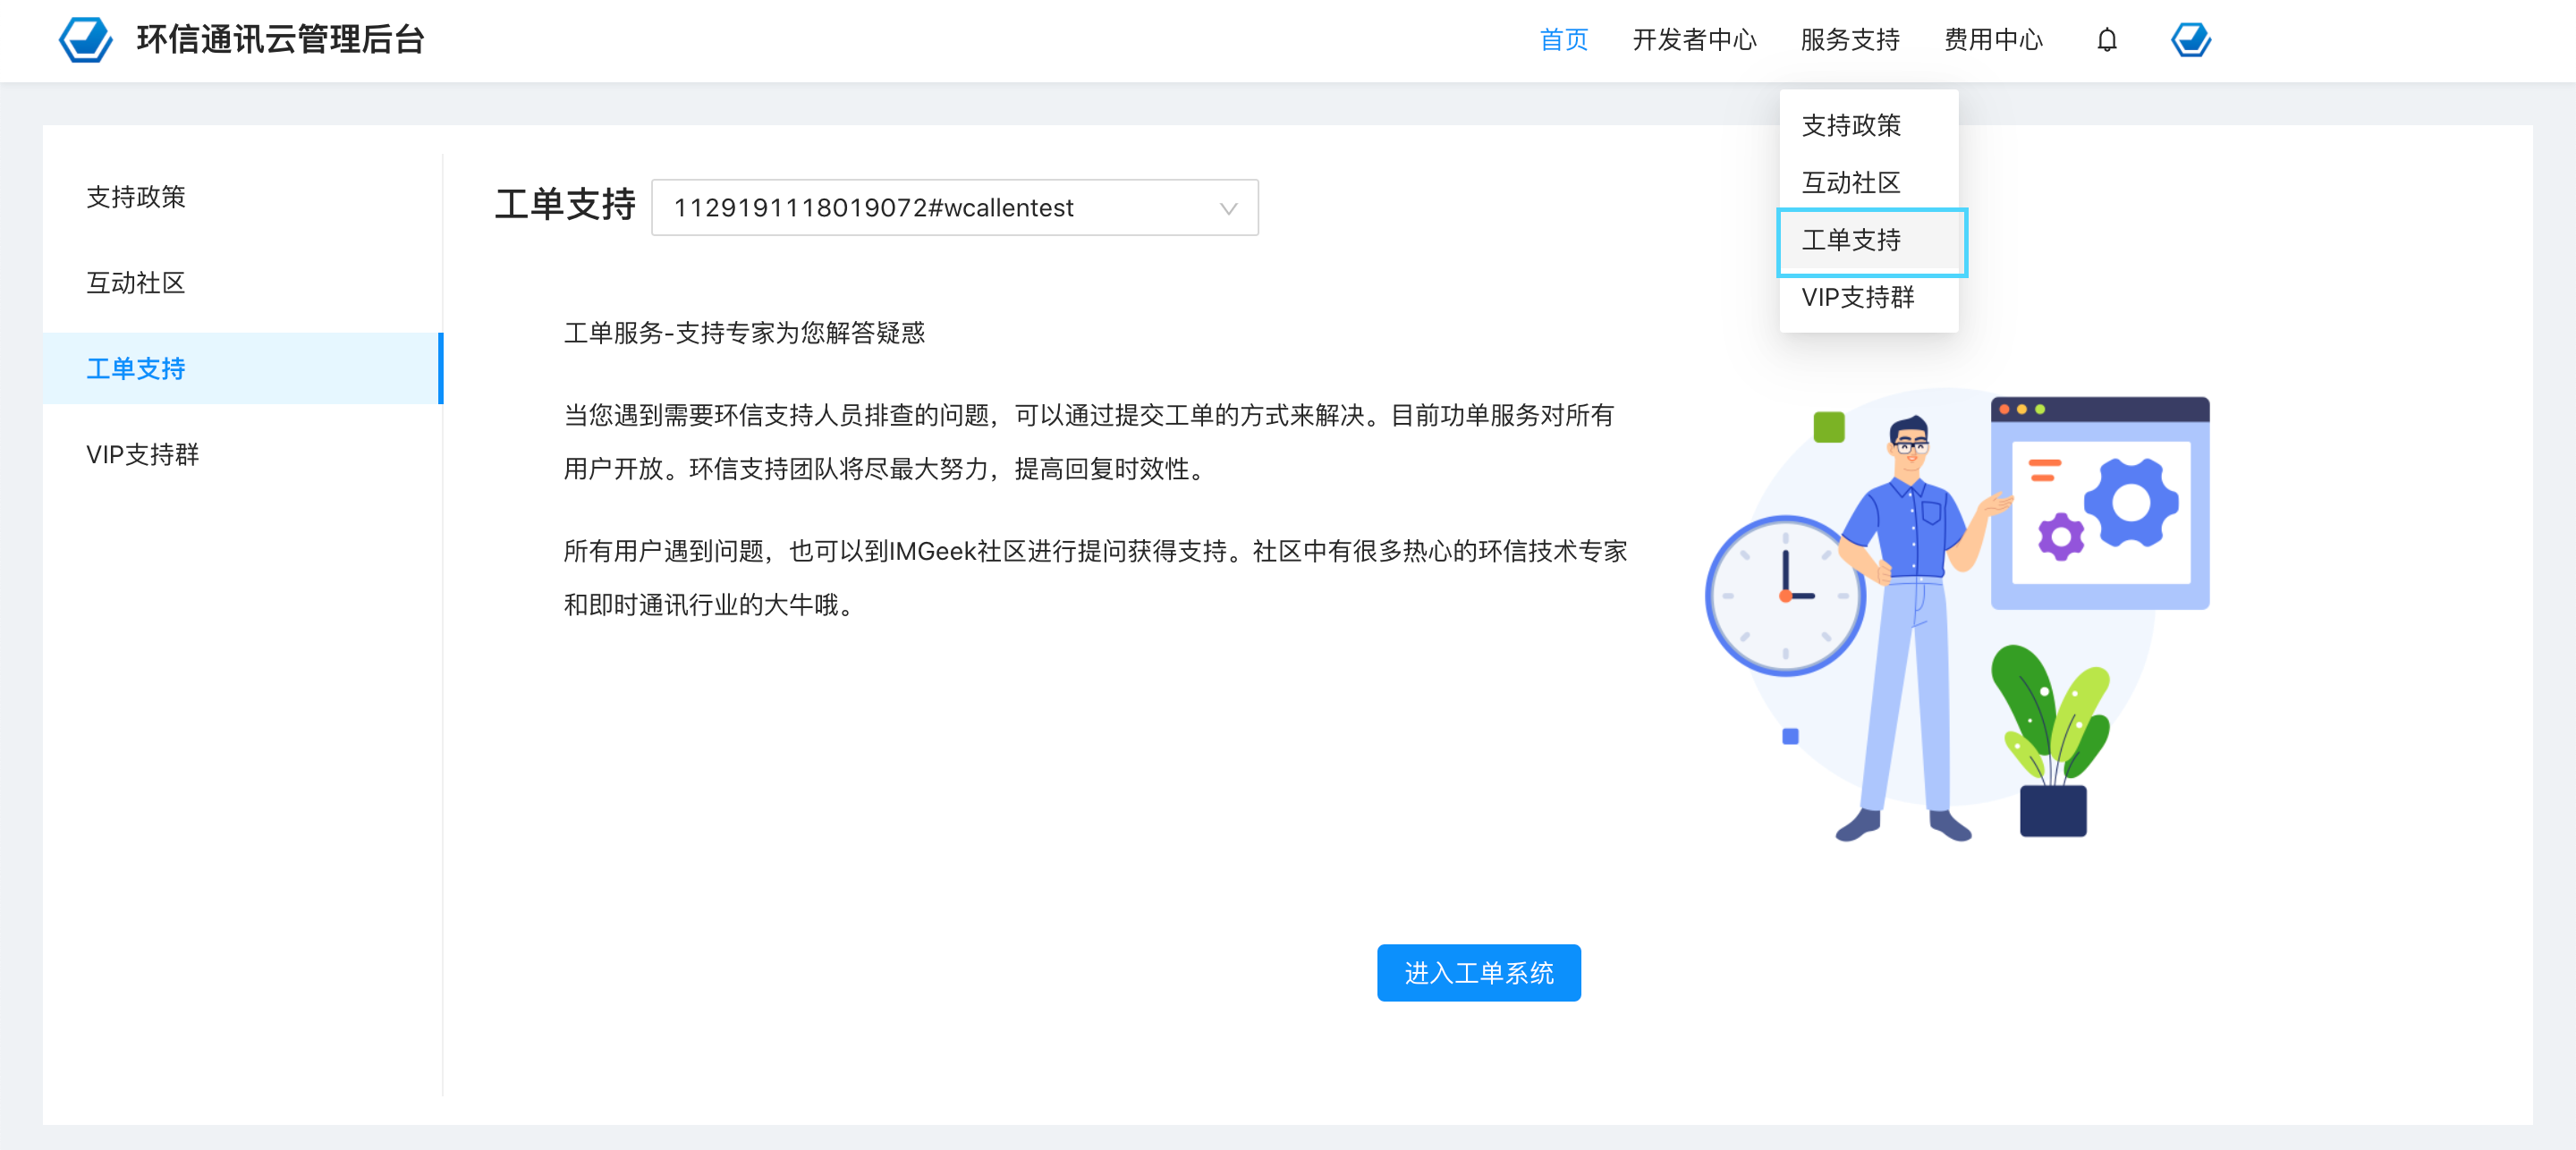Select 支持政策 in the dropdown menu
The width and height of the screenshot is (2576, 1150).
coord(1868,126)
